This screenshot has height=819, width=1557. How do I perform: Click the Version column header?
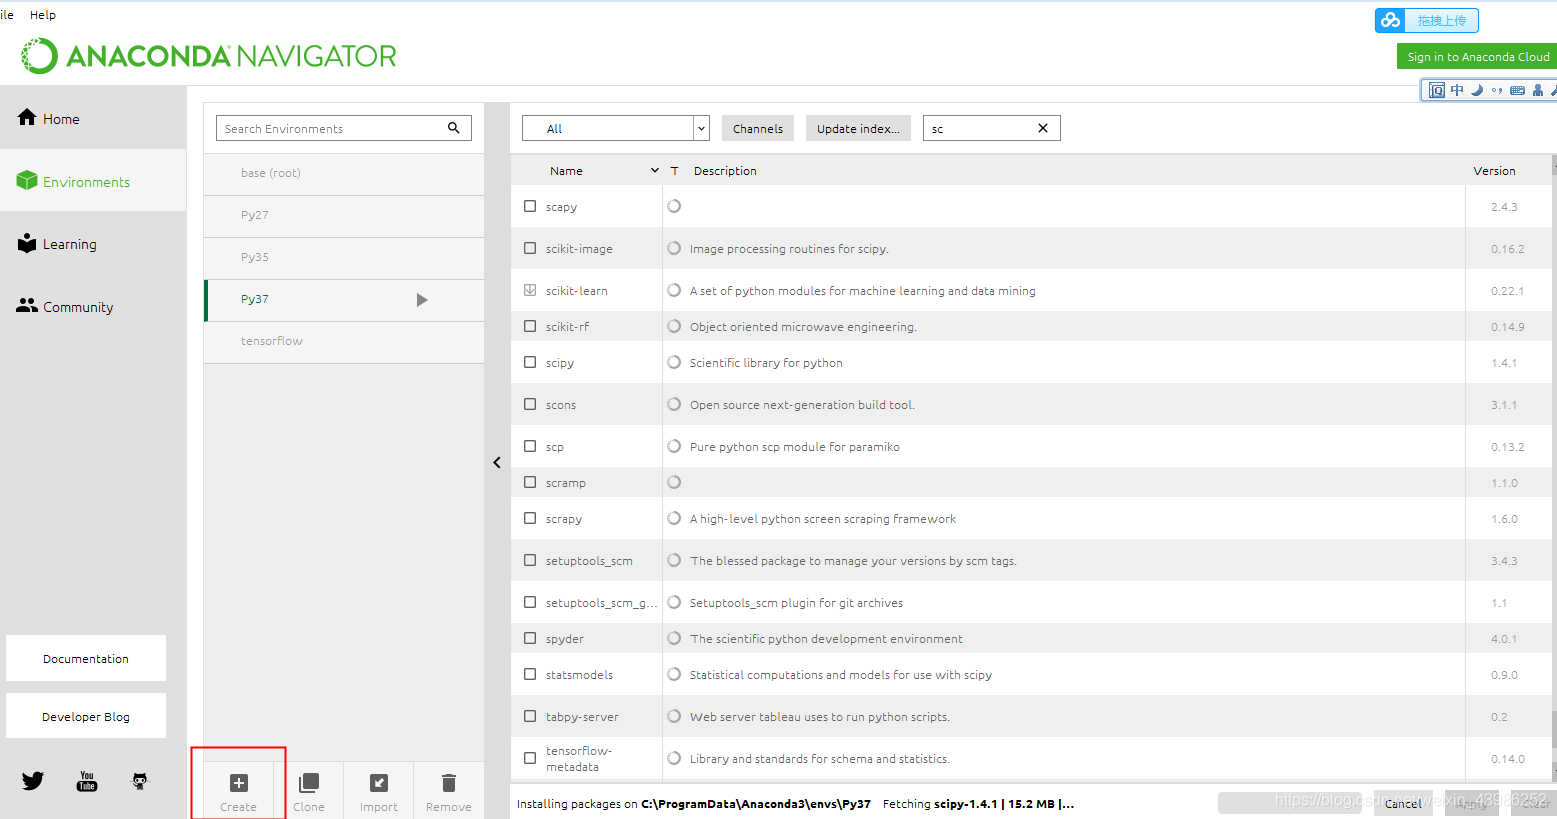[x=1494, y=171]
